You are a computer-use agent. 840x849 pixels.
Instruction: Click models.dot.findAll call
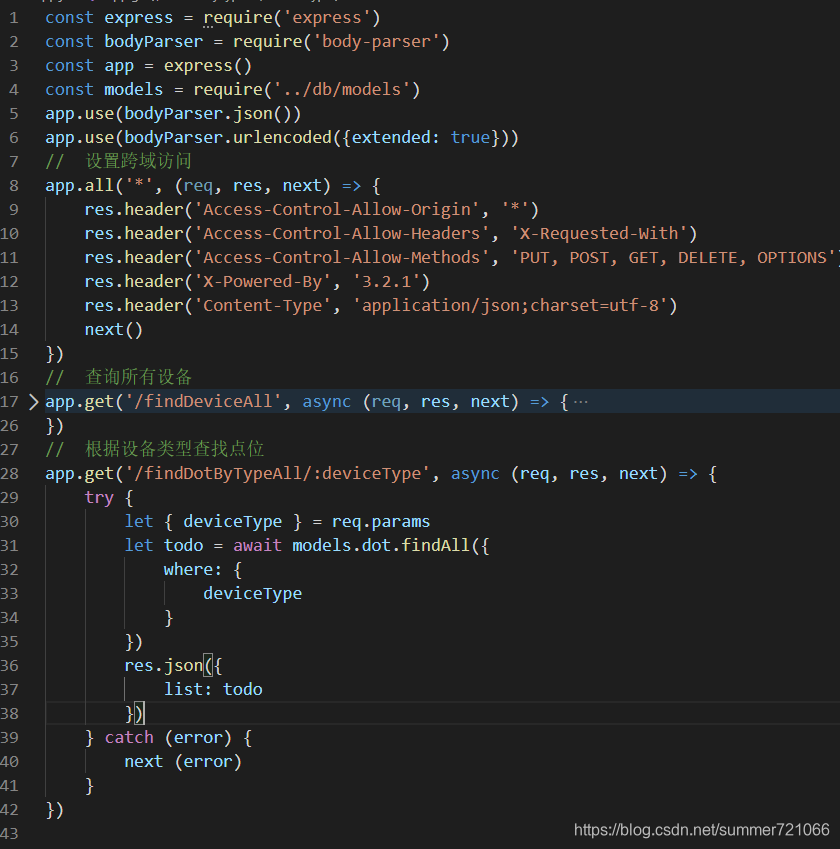pos(381,545)
